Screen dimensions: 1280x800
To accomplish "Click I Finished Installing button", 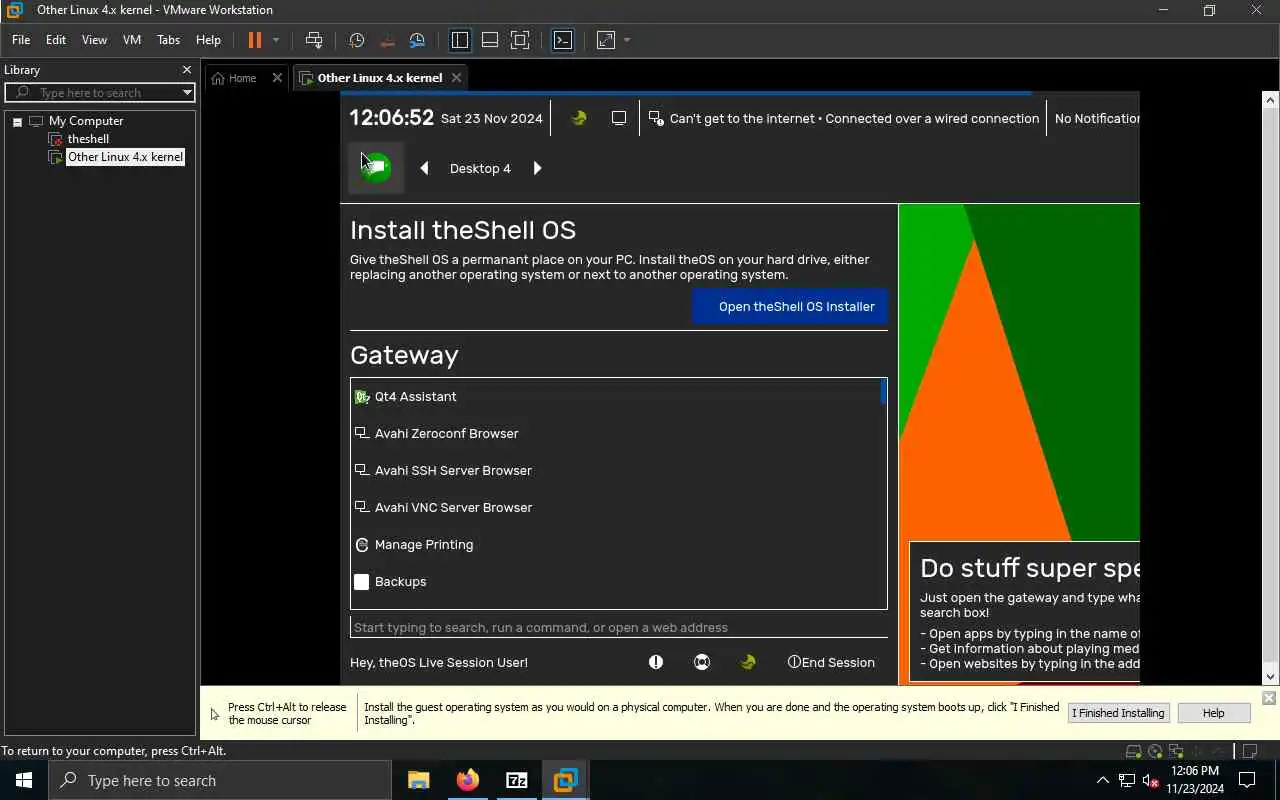I will [x=1118, y=713].
